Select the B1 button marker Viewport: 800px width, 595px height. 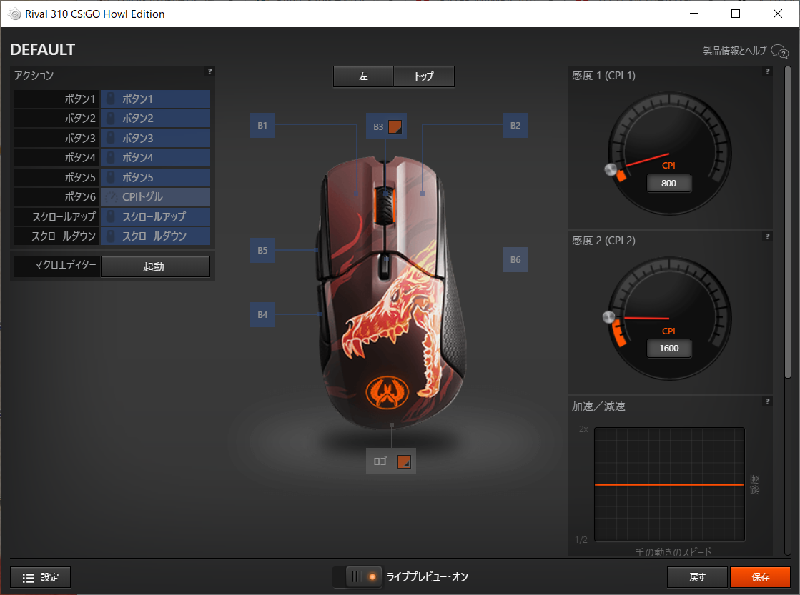(x=262, y=126)
